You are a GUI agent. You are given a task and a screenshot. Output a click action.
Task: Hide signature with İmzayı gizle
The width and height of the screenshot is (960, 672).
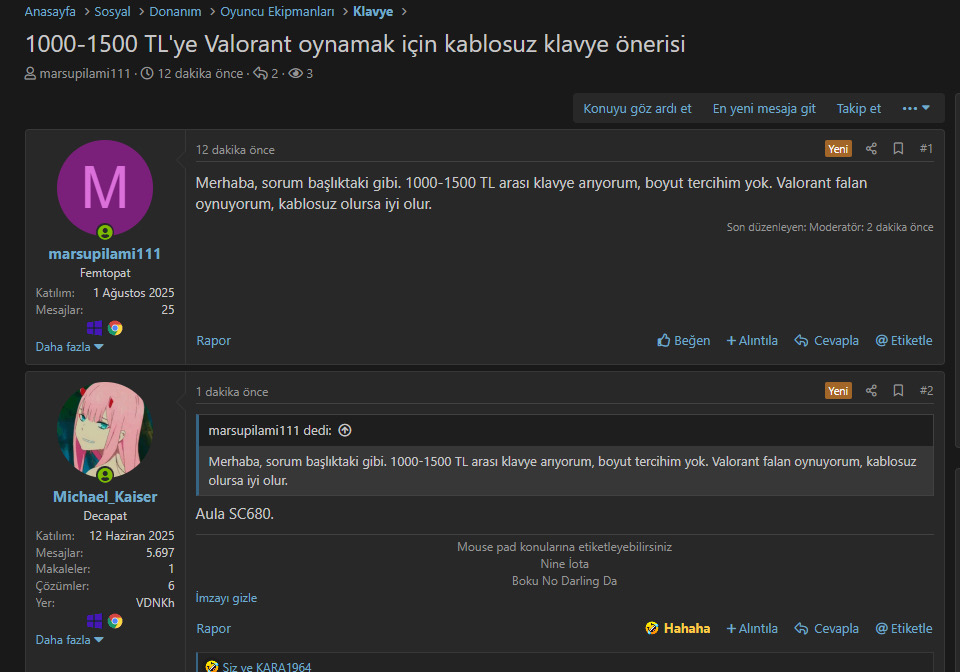pyautogui.click(x=226, y=598)
